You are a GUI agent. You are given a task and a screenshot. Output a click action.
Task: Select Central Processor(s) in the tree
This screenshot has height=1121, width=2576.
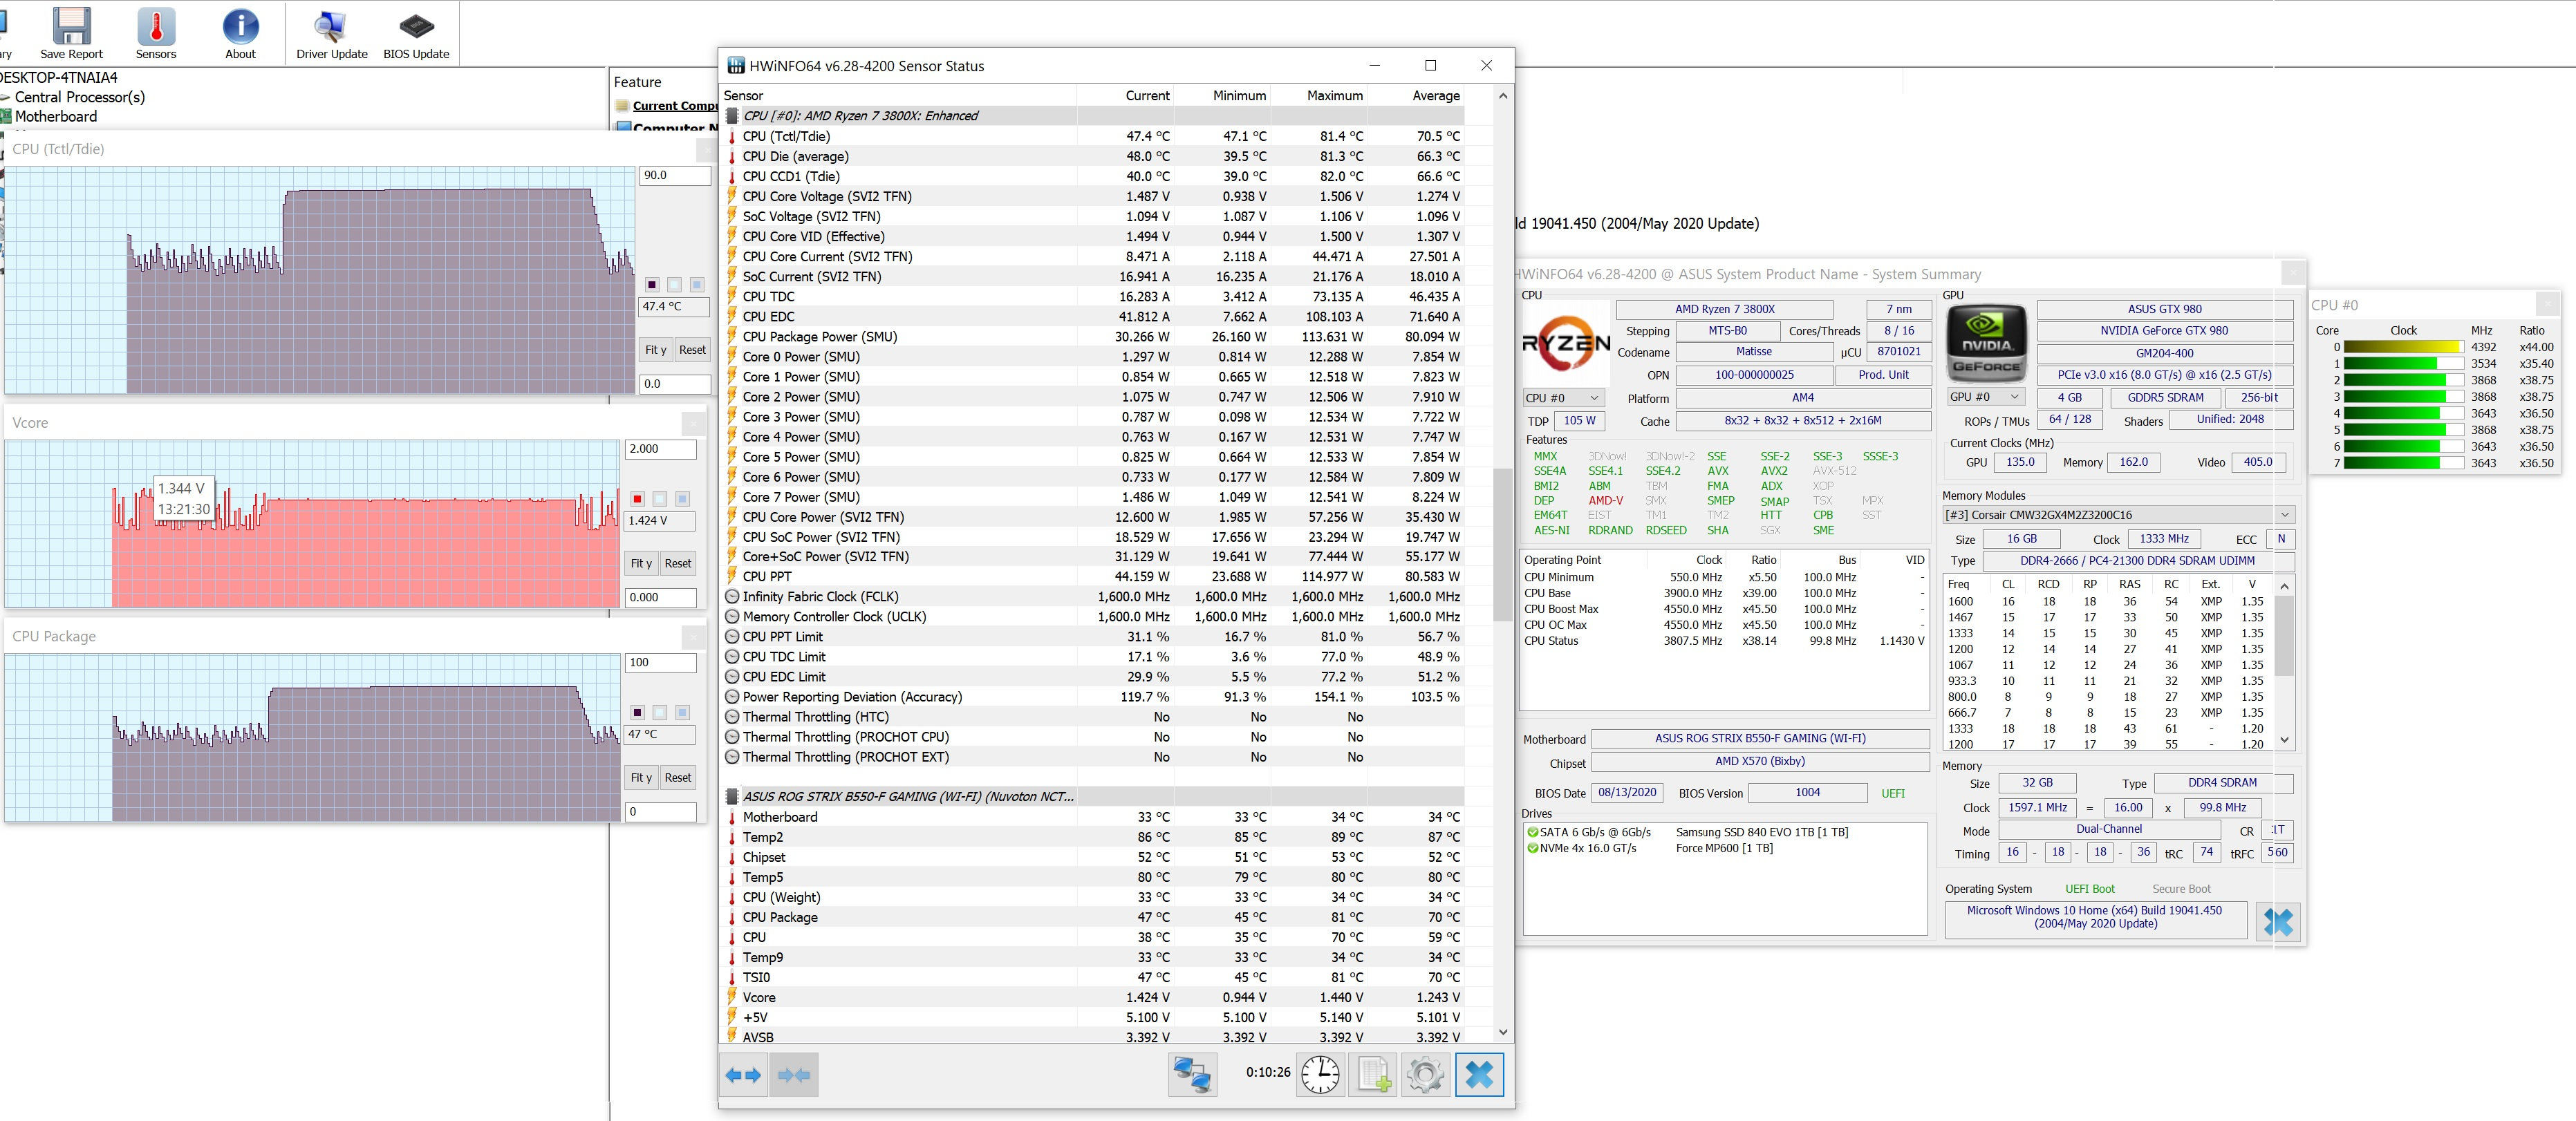79,97
